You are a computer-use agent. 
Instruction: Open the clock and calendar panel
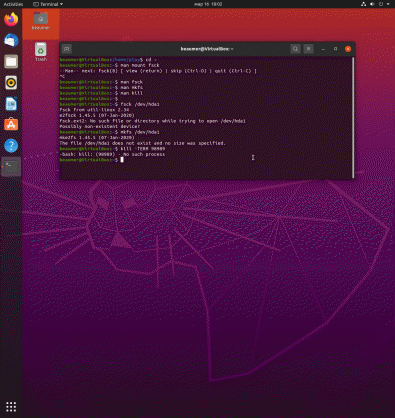click(208, 4)
